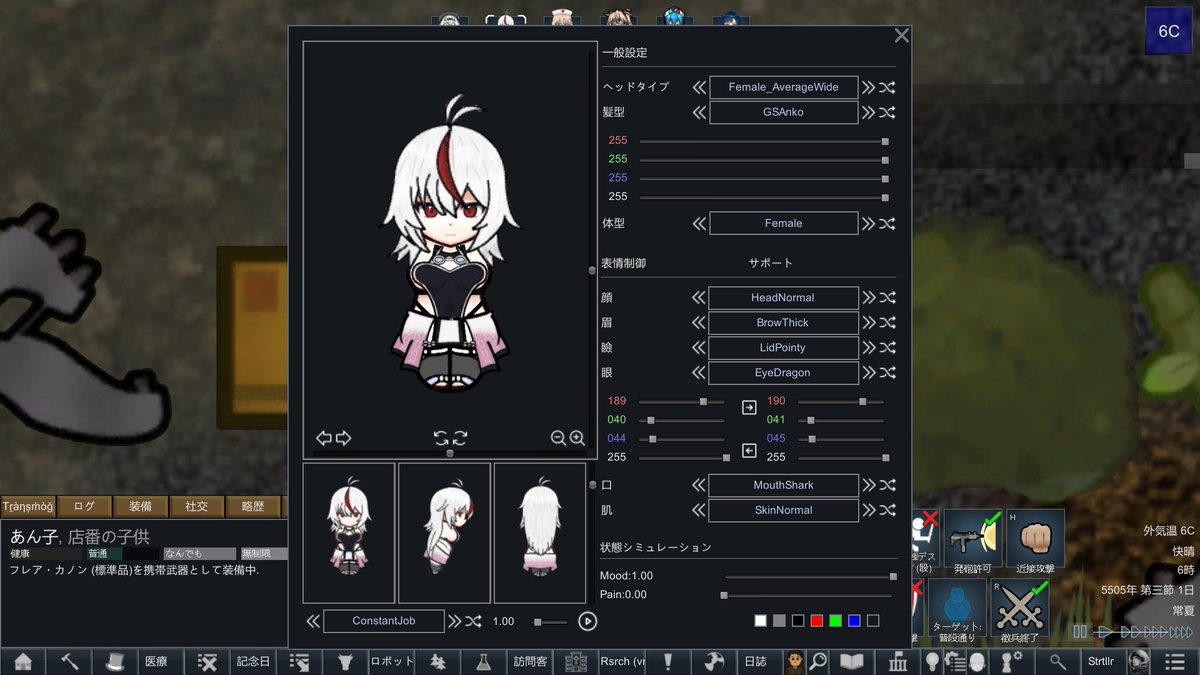Screen dimensions: 1200x675
Task: Open the ConstantJob animation selector
Action: (384, 621)
